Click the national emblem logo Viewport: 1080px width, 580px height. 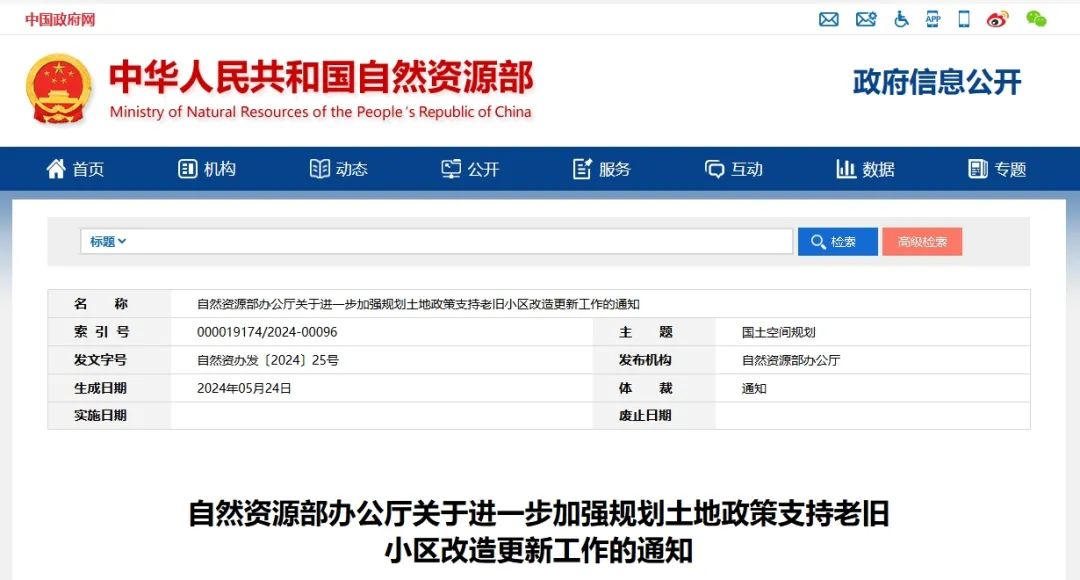[58, 89]
